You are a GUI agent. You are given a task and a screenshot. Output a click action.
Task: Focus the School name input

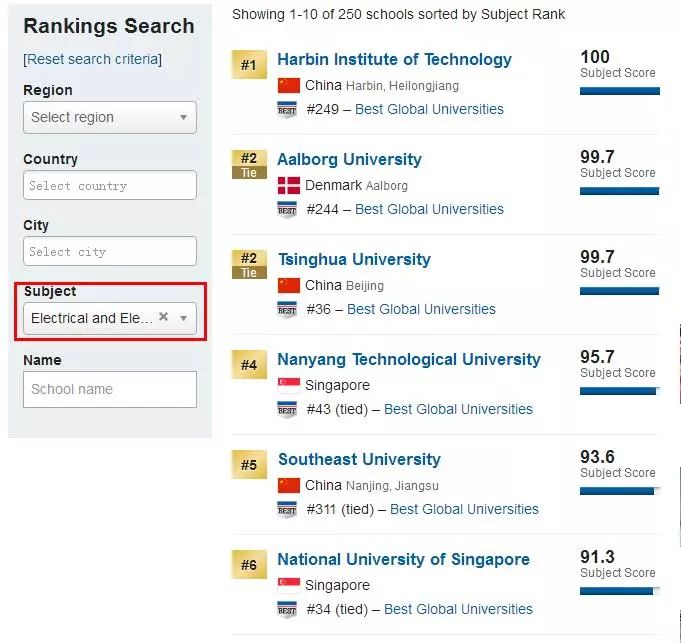[110, 389]
